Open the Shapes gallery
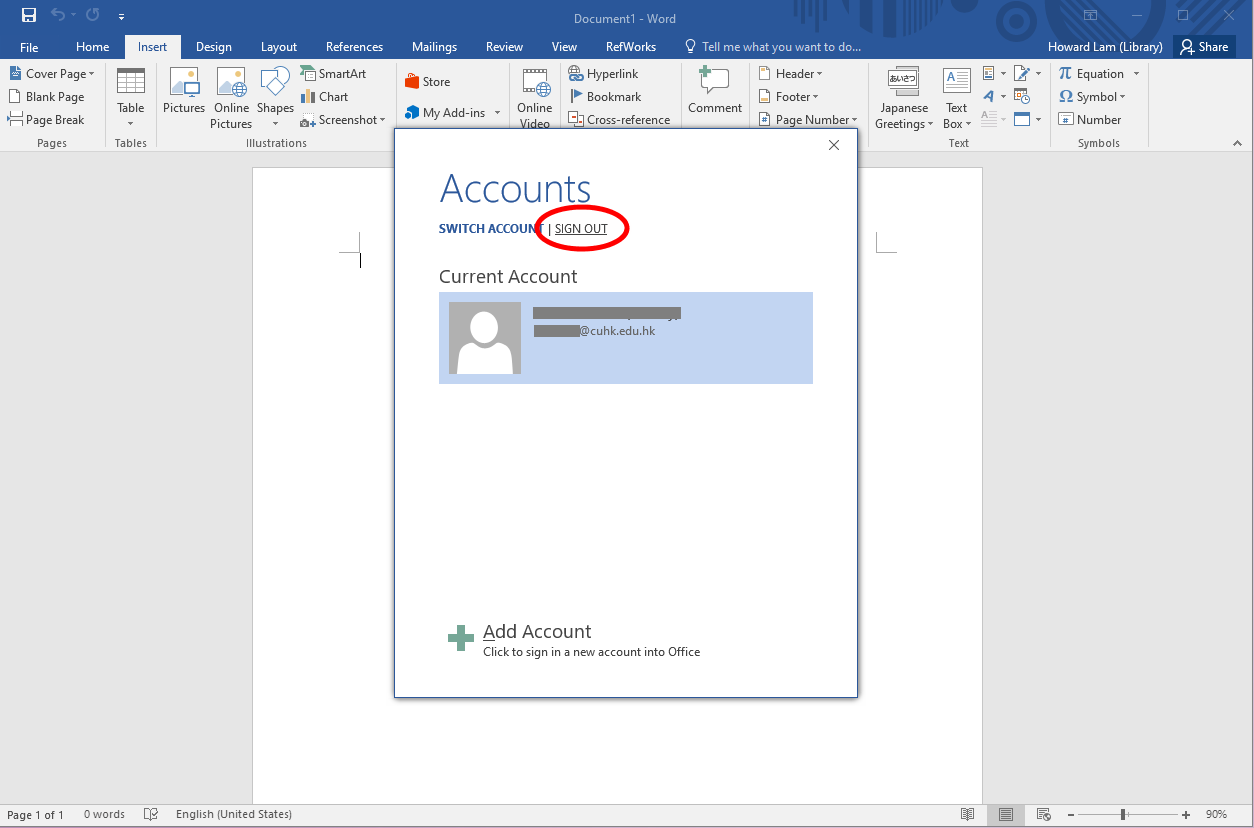This screenshot has height=828, width=1254. tap(275, 99)
